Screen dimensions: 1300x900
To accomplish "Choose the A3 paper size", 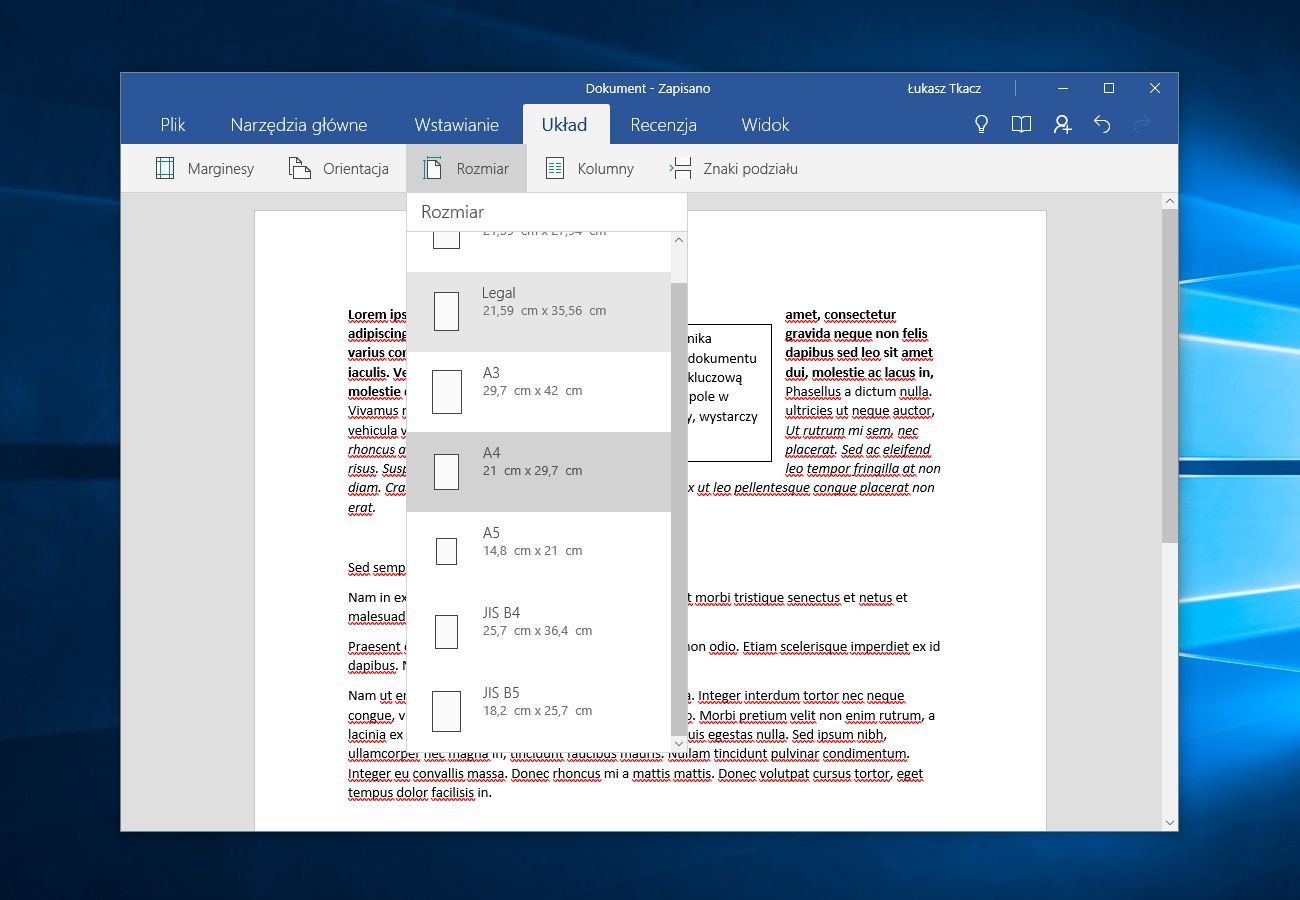I will (538, 391).
